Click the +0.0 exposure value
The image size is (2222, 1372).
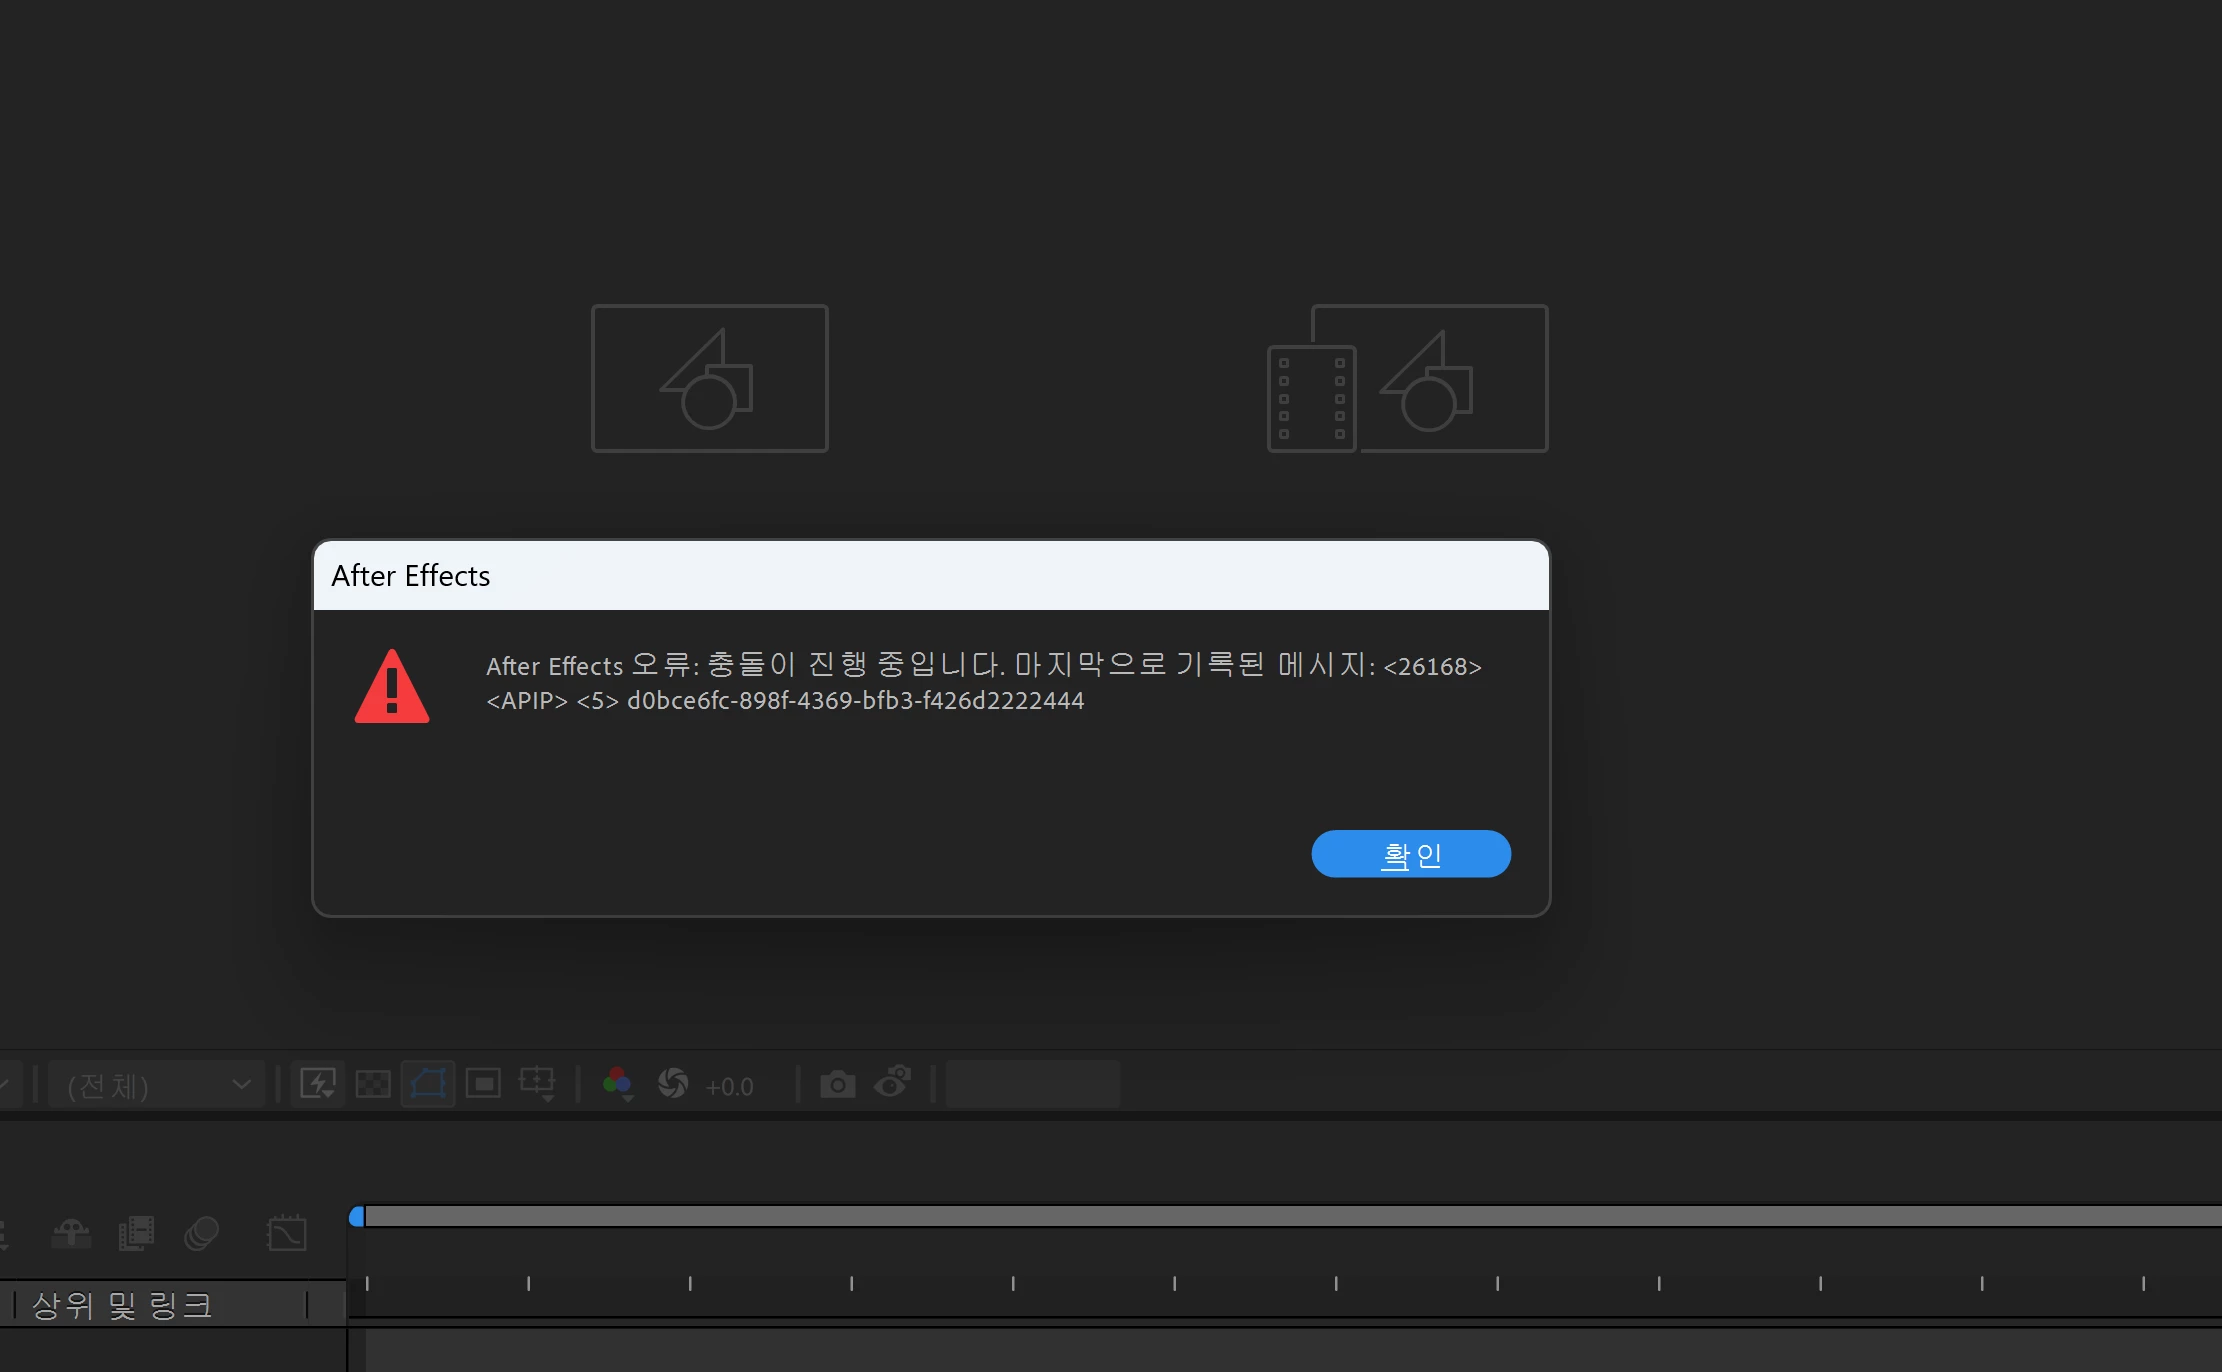729,1087
